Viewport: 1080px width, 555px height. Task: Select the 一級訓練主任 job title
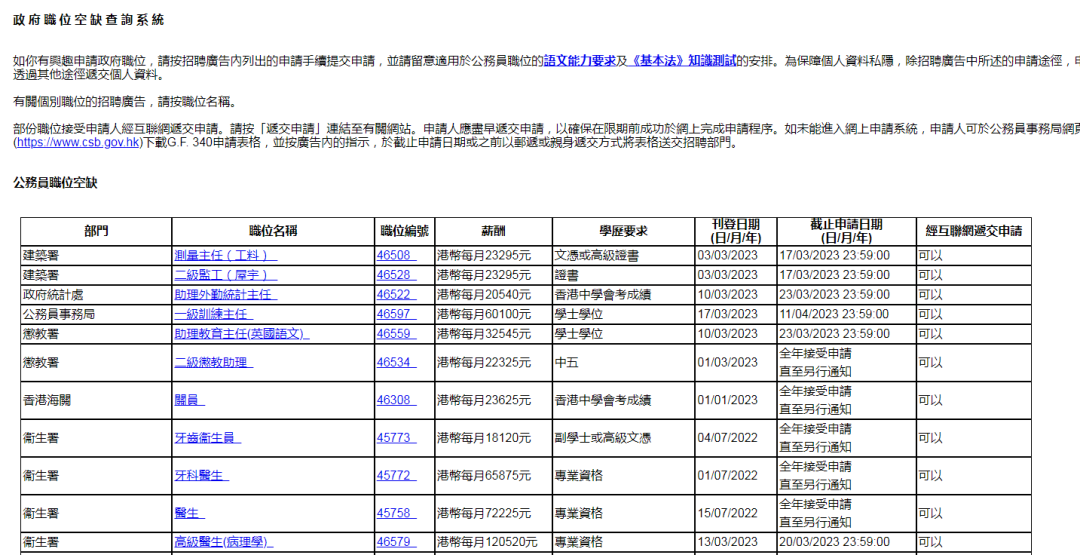[x=211, y=314]
